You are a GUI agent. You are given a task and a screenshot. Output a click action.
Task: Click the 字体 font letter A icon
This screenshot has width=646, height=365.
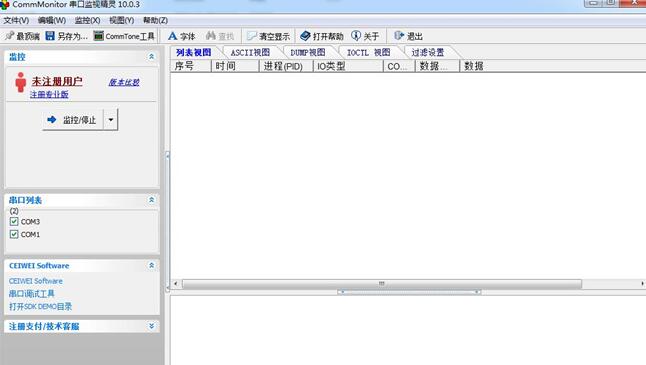click(x=173, y=36)
